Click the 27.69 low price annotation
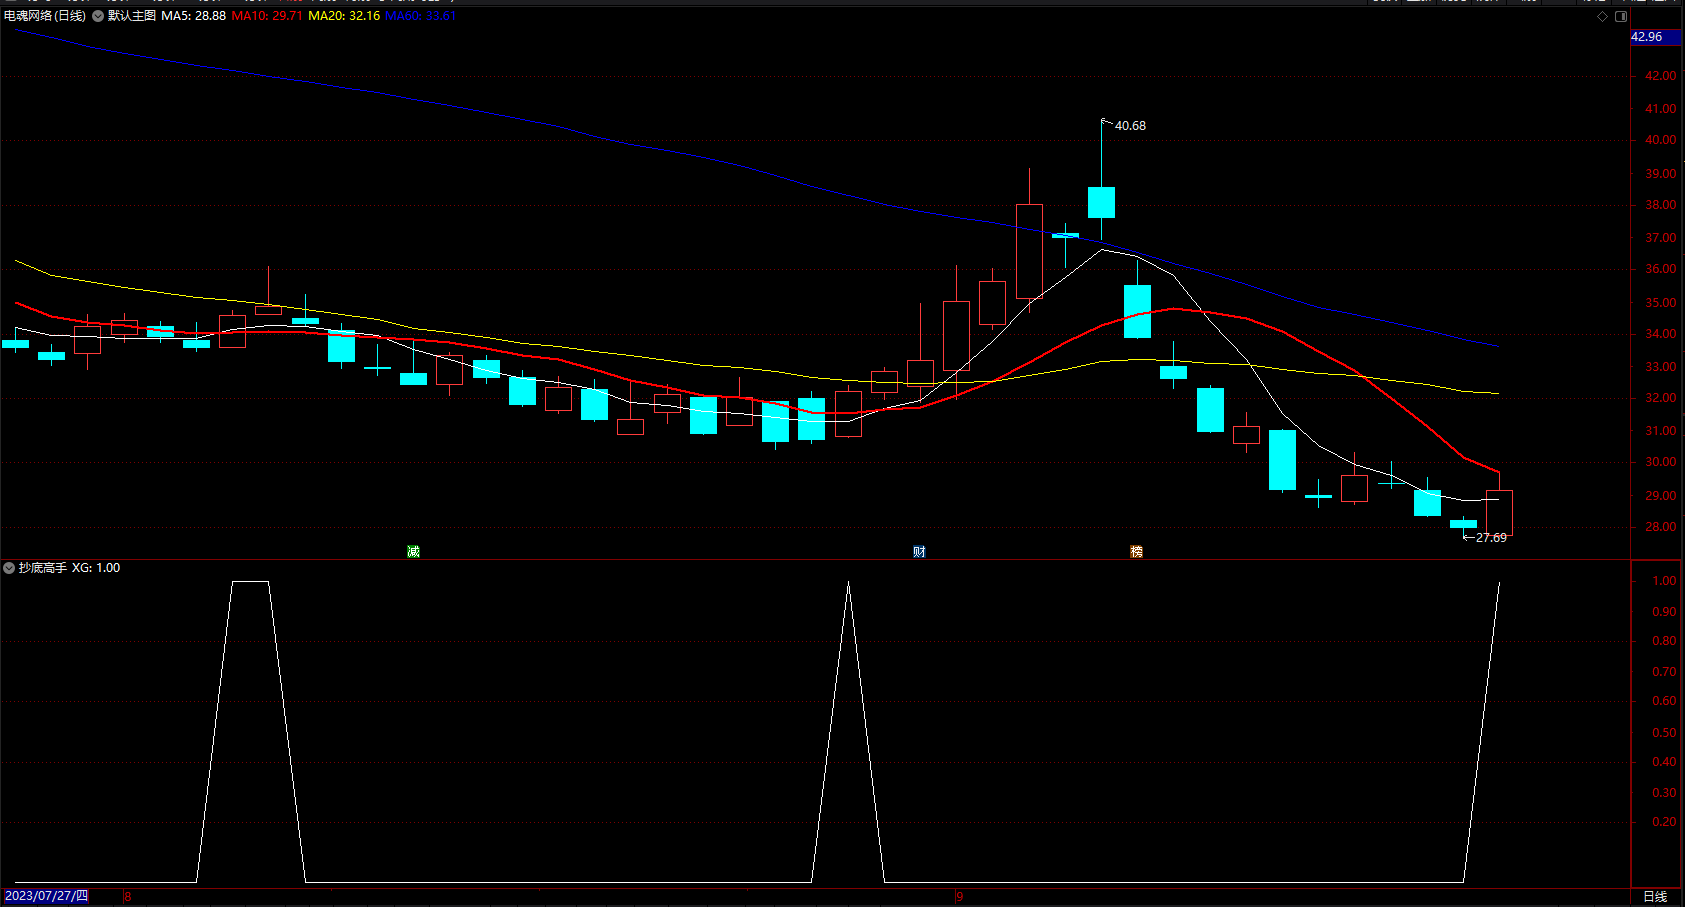The width and height of the screenshot is (1685, 907). [1491, 538]
